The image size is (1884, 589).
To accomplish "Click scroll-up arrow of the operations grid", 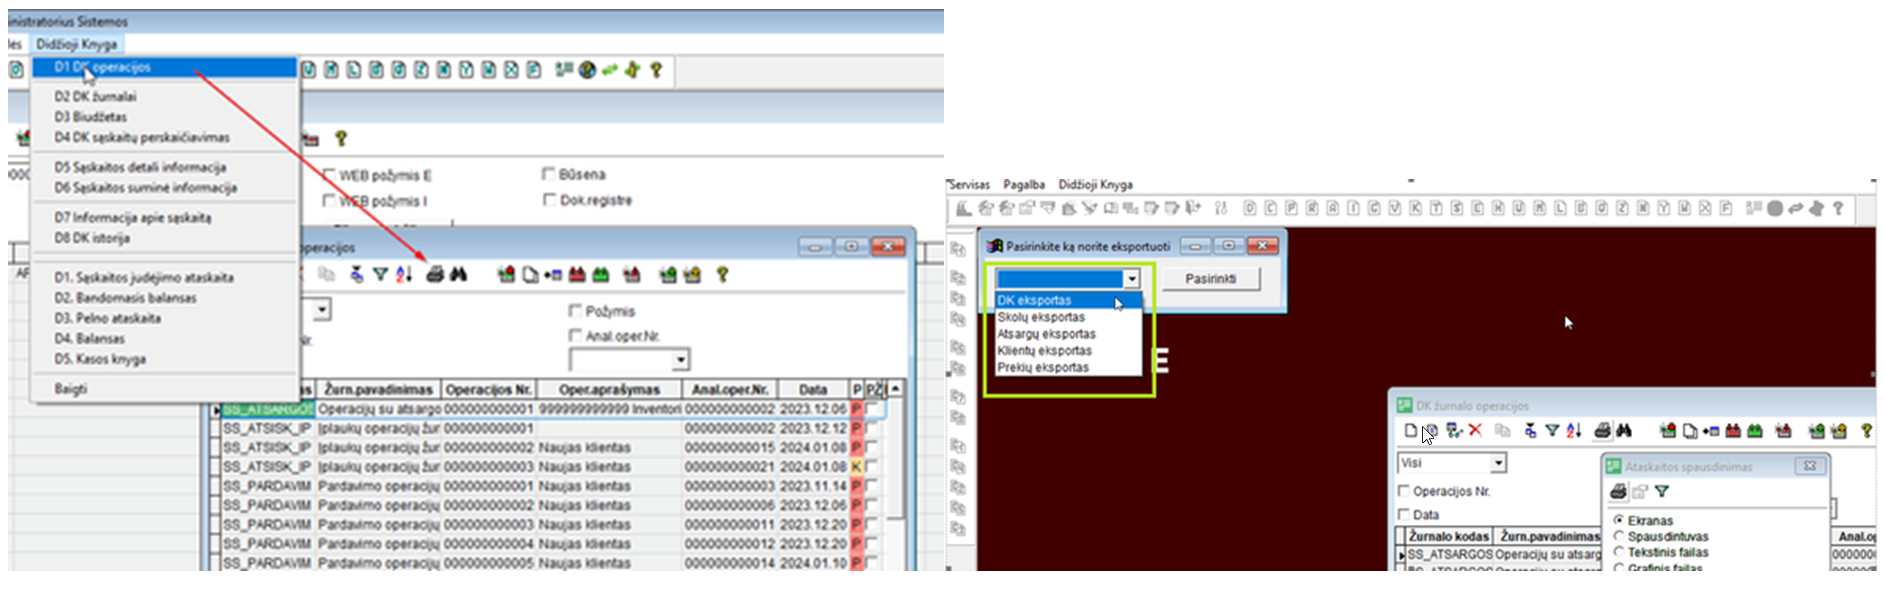I will (895, 388).
